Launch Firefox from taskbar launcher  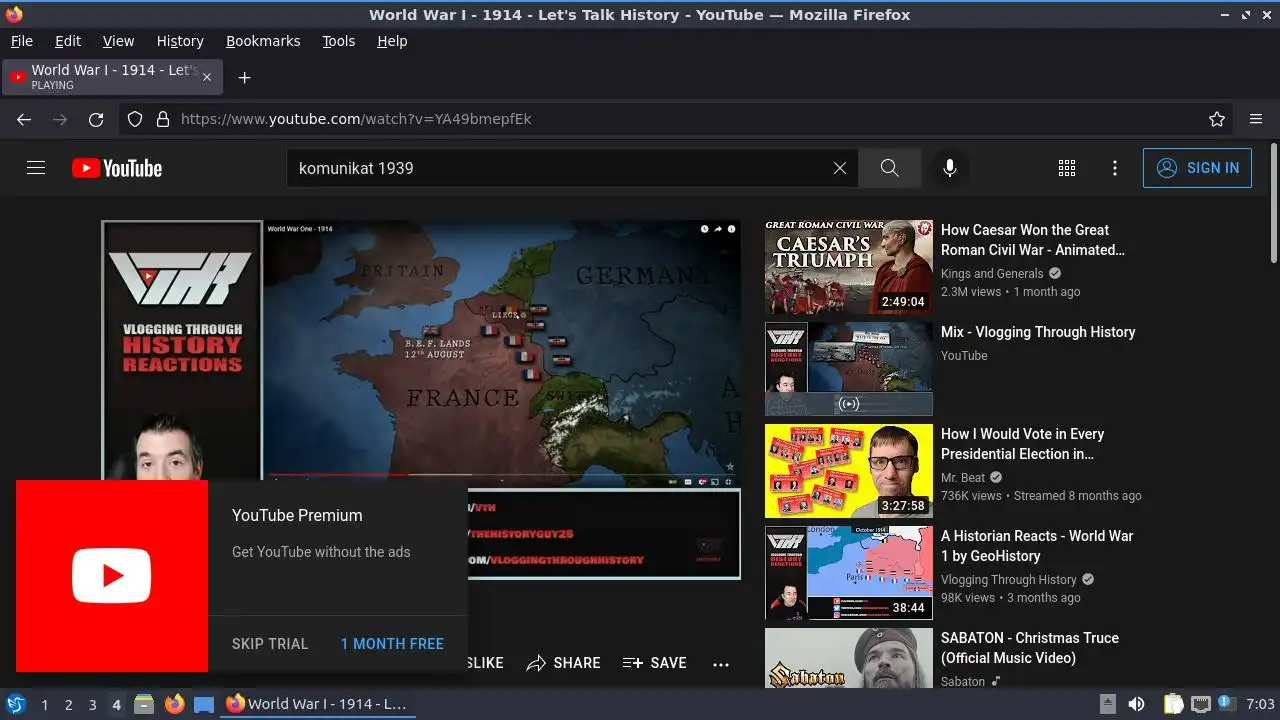175,704
